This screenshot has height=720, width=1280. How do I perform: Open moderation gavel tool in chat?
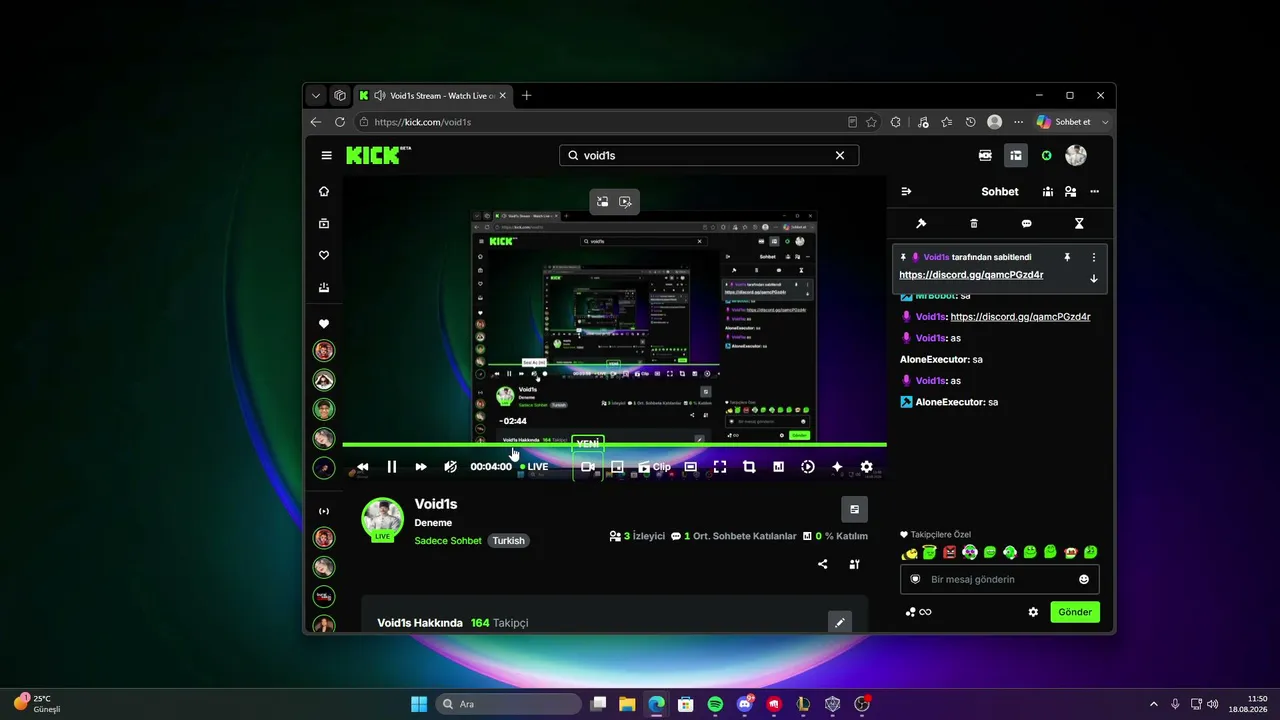click(921, 223)
